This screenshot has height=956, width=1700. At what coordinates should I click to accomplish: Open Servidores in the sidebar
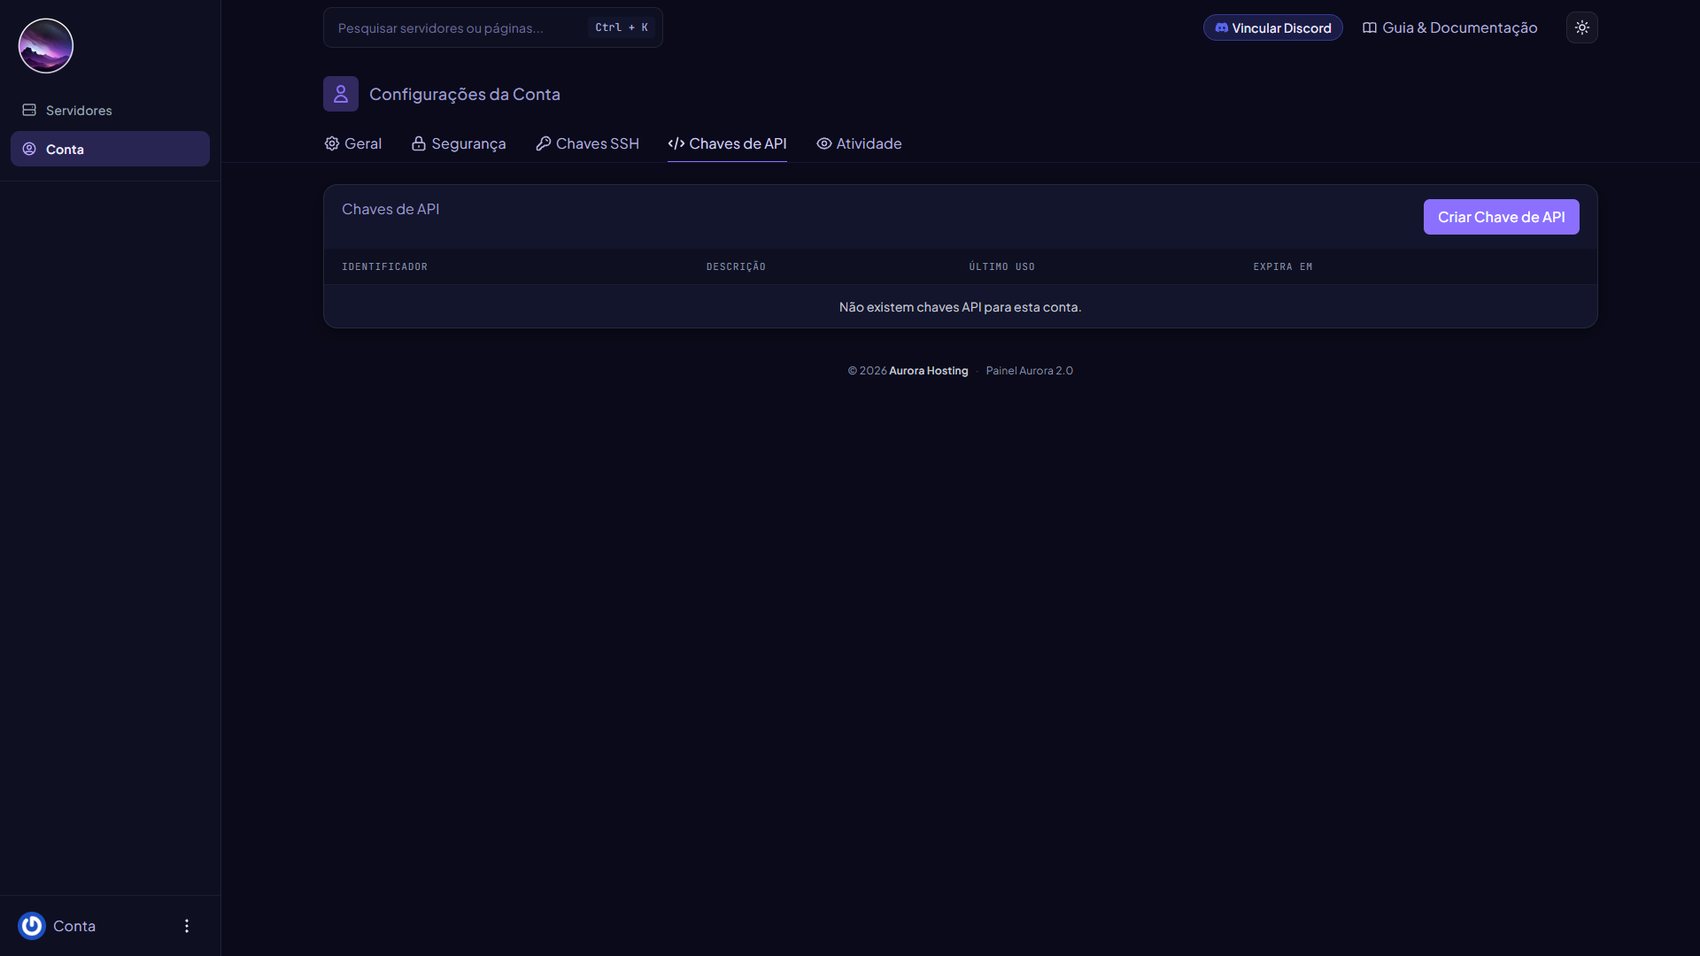tap(110, 110)
